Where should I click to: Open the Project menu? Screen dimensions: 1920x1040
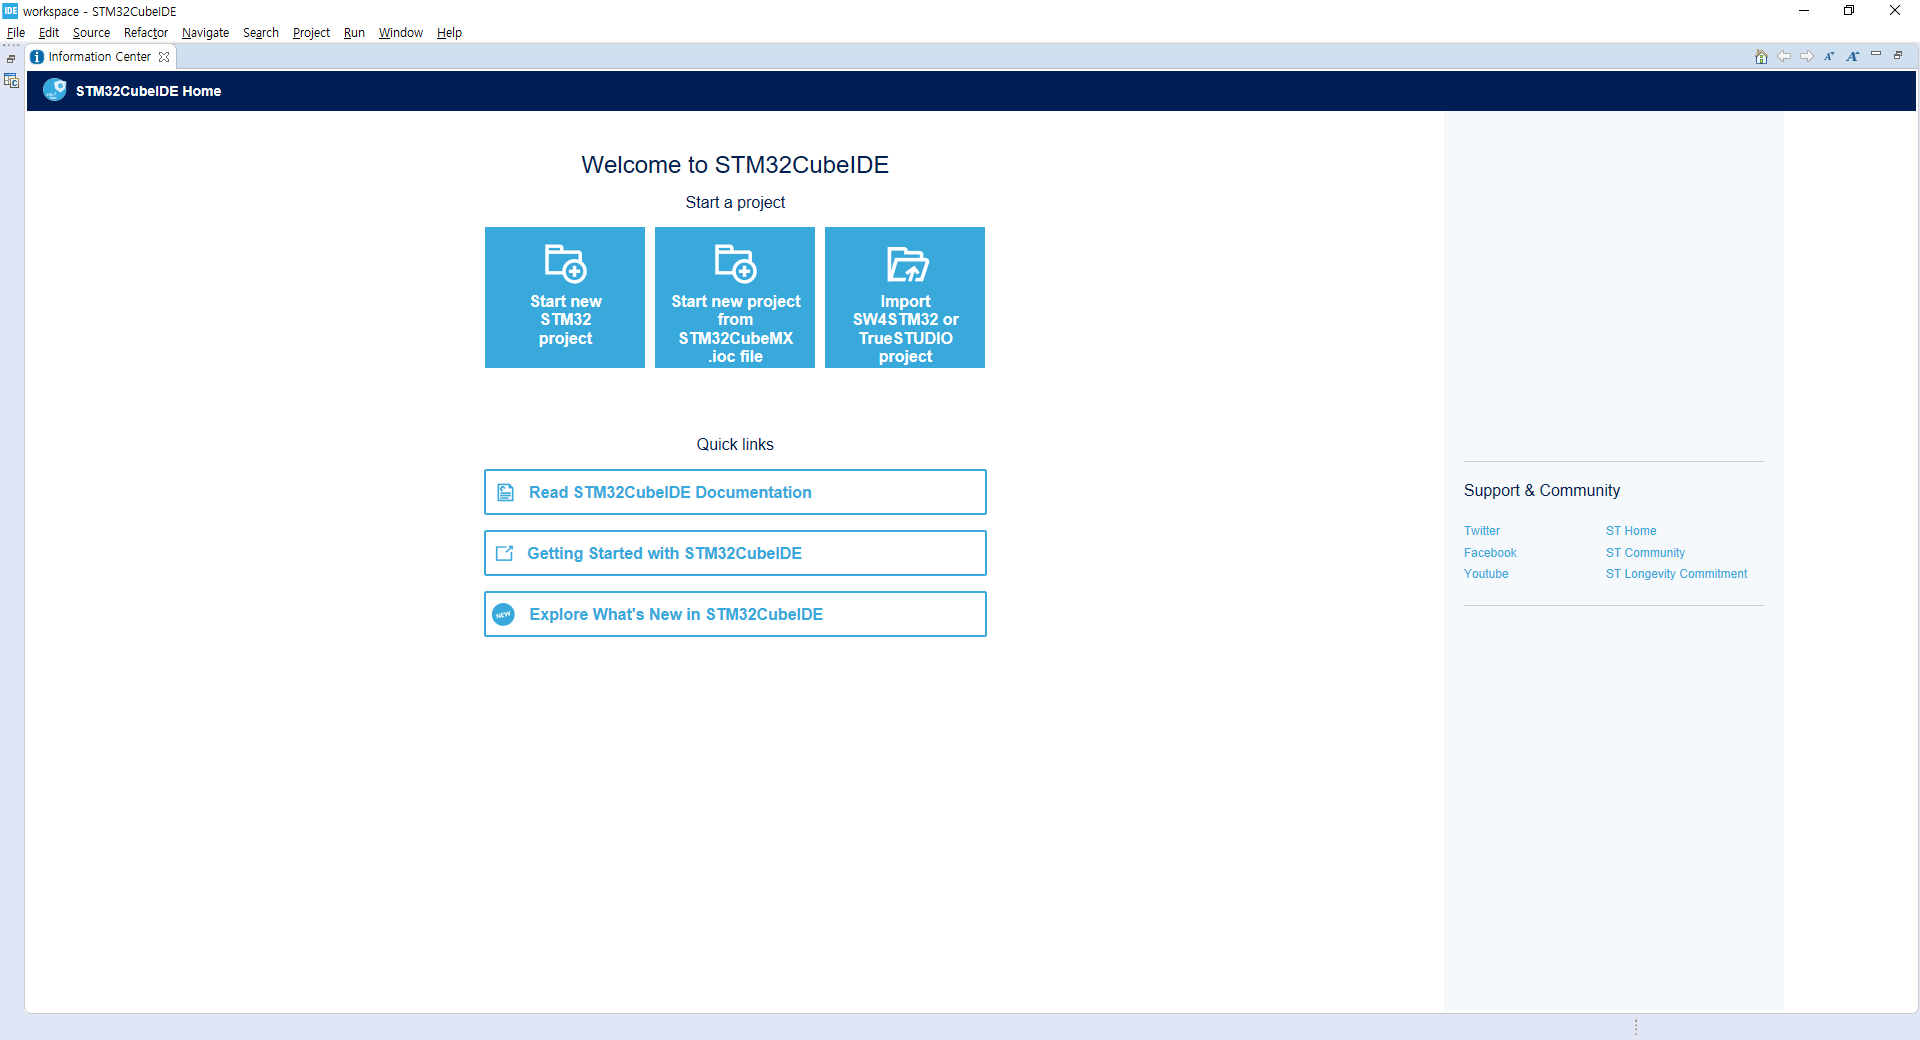(x=311, y=33)
